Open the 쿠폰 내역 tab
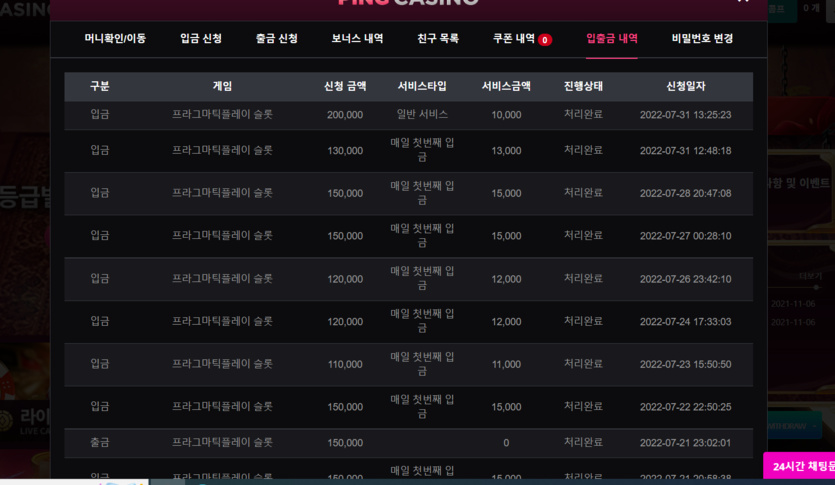The width and height of the screenshot is (835, 485). tap(514, 38)
